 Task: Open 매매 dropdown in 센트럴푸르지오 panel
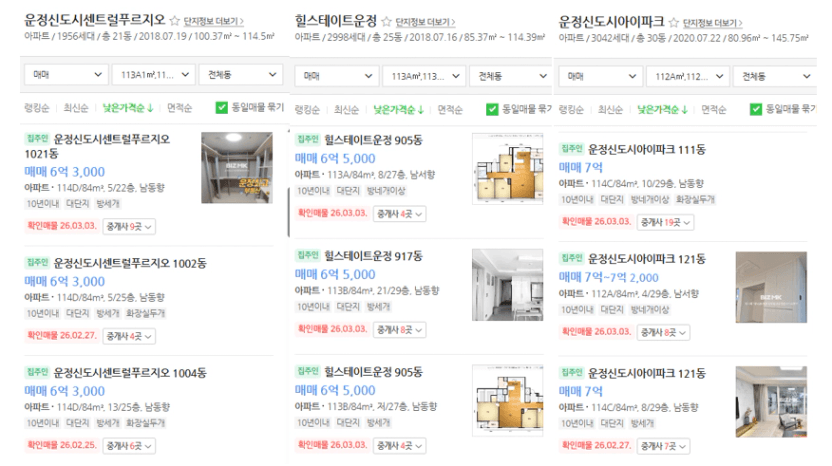pyautogui.click(x=66, y=75)
